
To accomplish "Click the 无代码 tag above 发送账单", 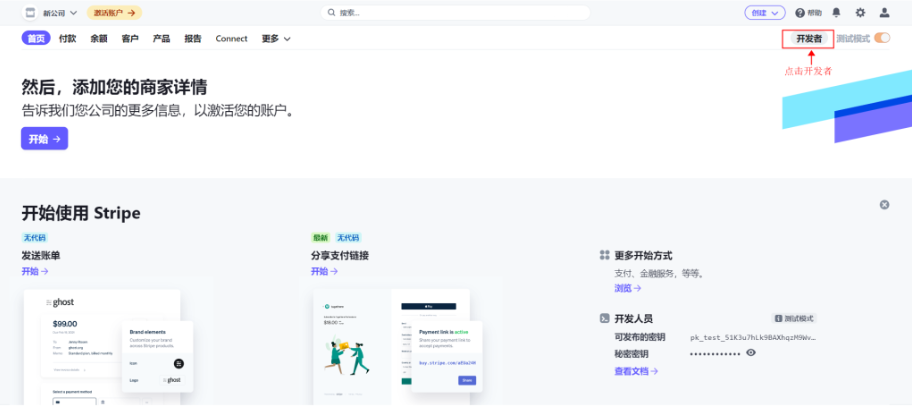I will coord(34,237).
